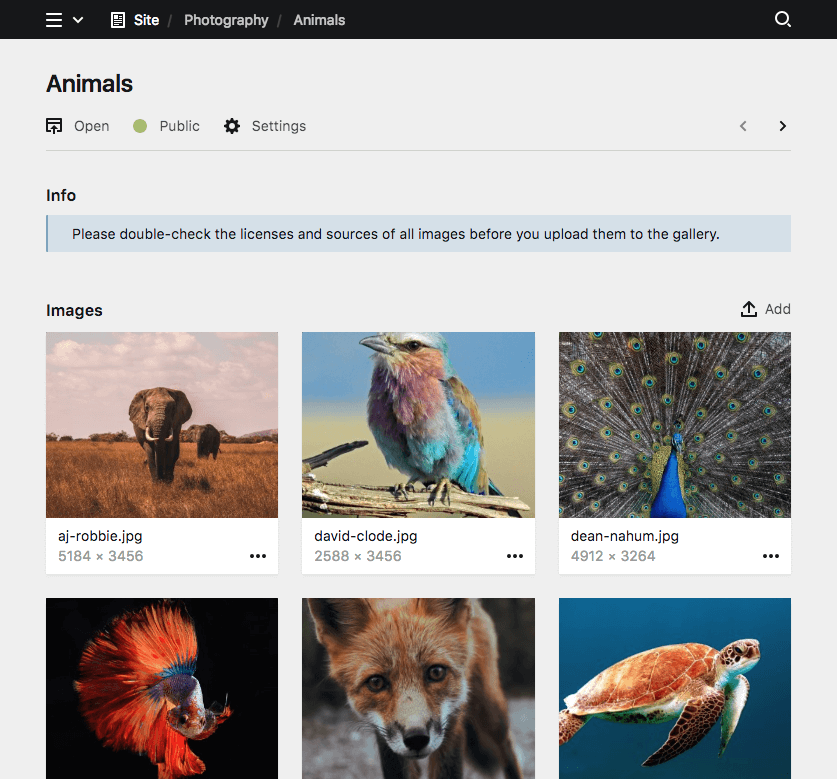Open options menu for aj-robbie.jpg
The image size is (837, 779).
point(258,556)
